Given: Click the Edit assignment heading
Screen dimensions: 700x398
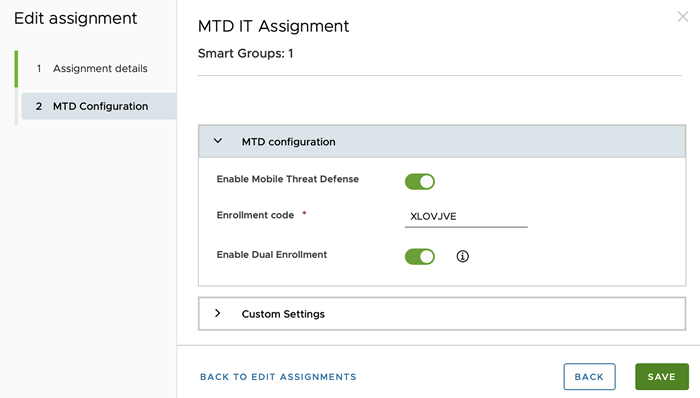Looking at the screenshot, I should (75, 18).
